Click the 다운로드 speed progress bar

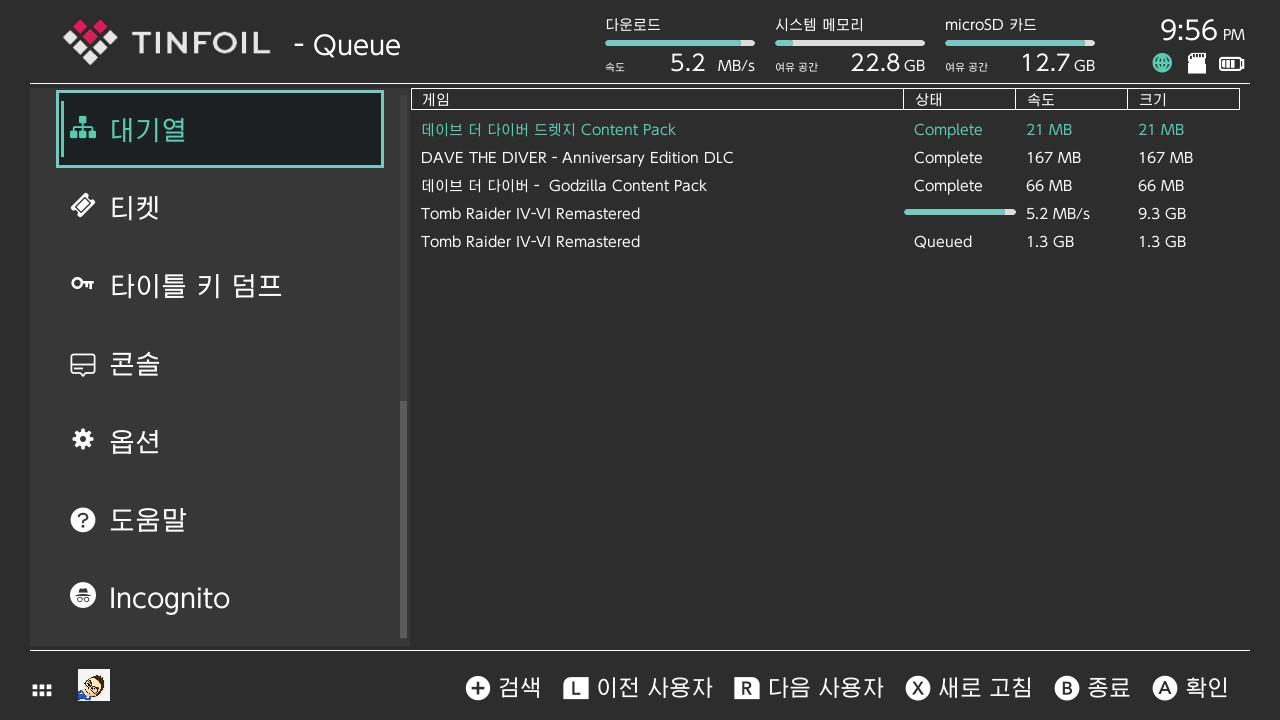click(680, 43)
